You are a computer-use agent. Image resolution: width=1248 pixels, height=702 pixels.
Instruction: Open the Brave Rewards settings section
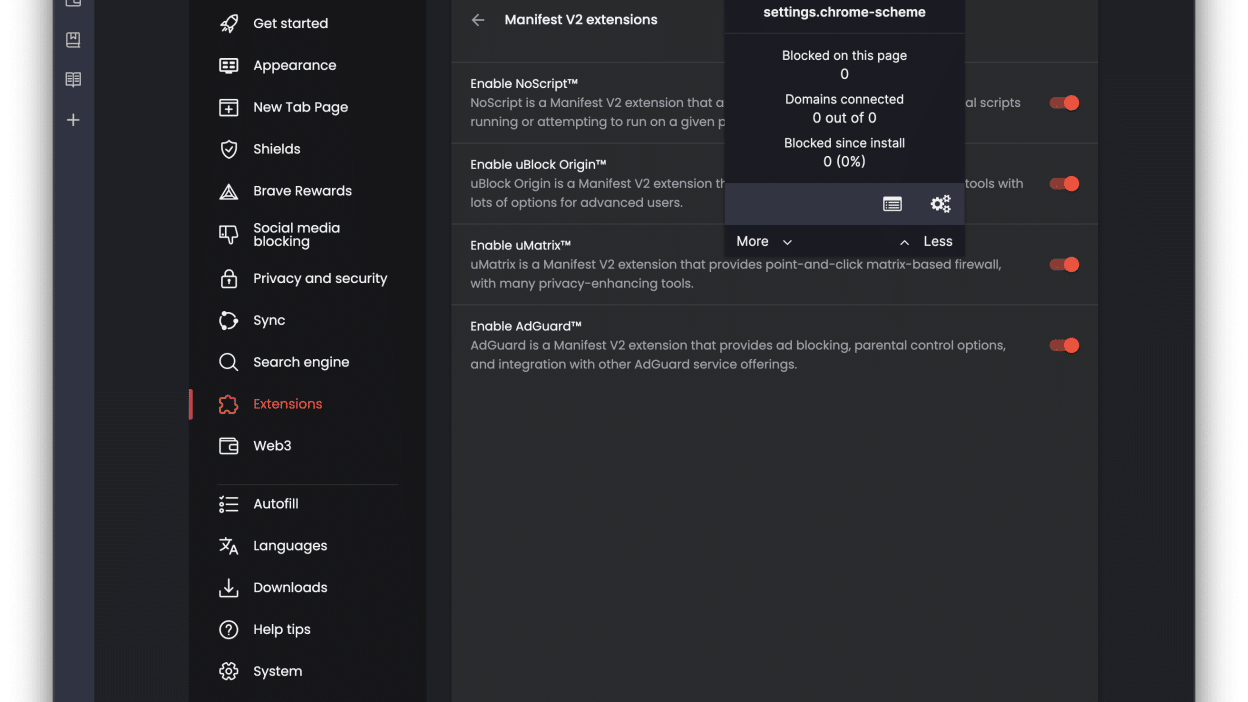(x=301, y=190)
